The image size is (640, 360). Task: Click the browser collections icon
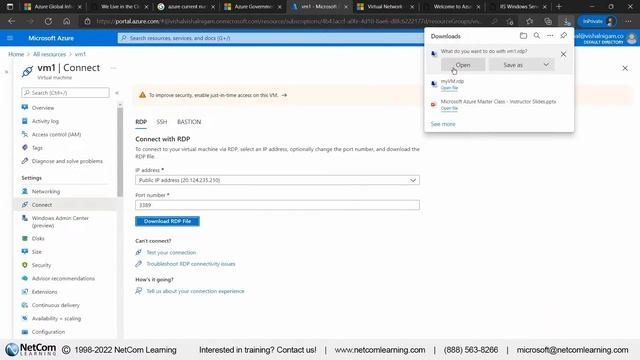548,21
